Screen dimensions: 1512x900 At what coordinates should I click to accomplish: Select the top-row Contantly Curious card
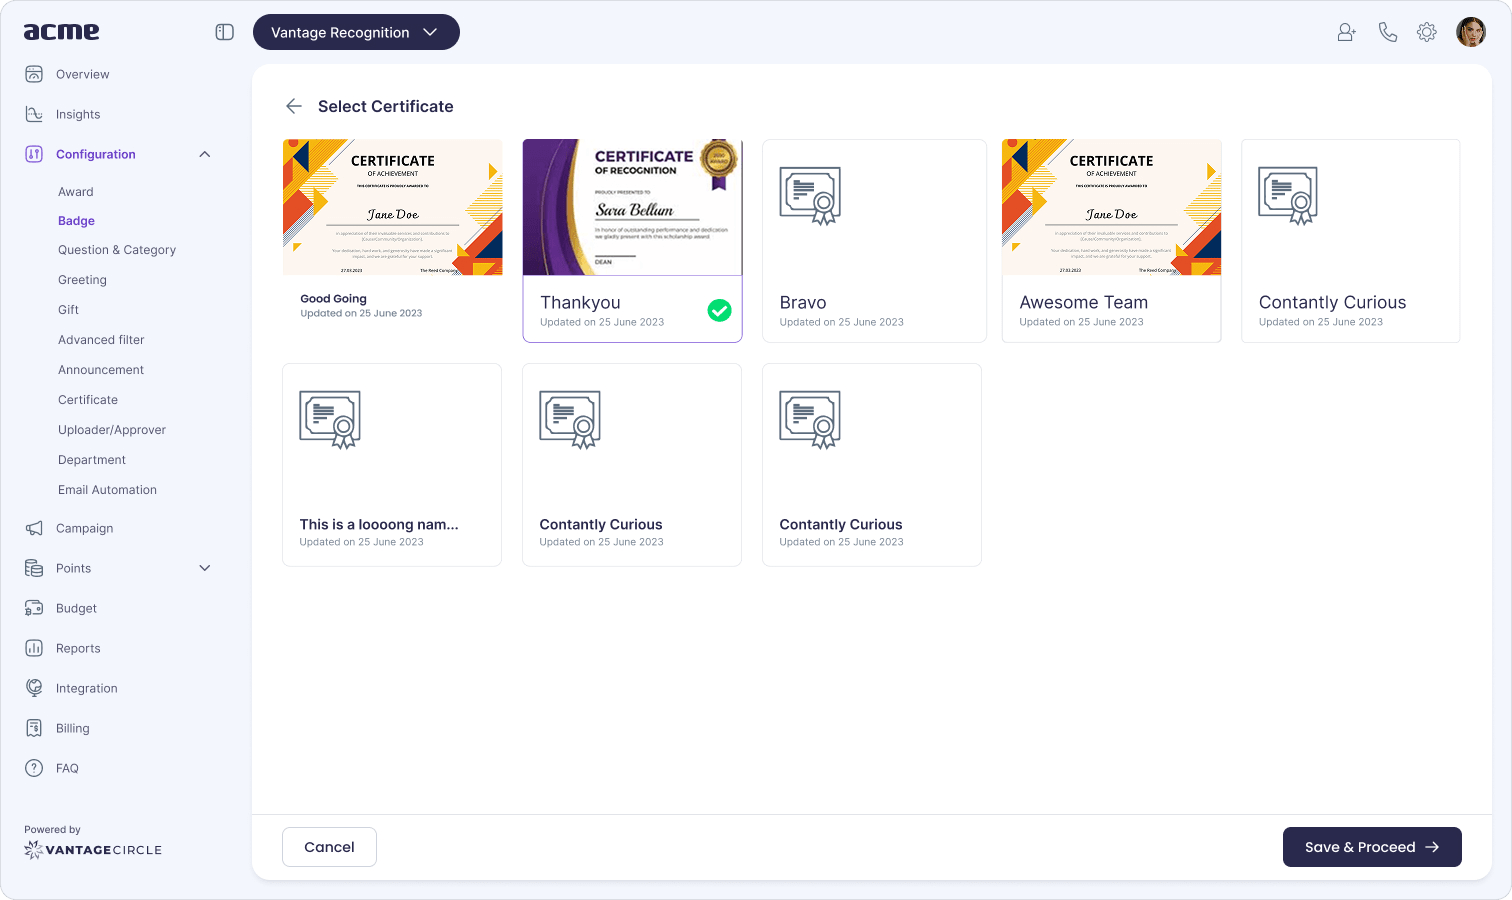[1350, 241]
